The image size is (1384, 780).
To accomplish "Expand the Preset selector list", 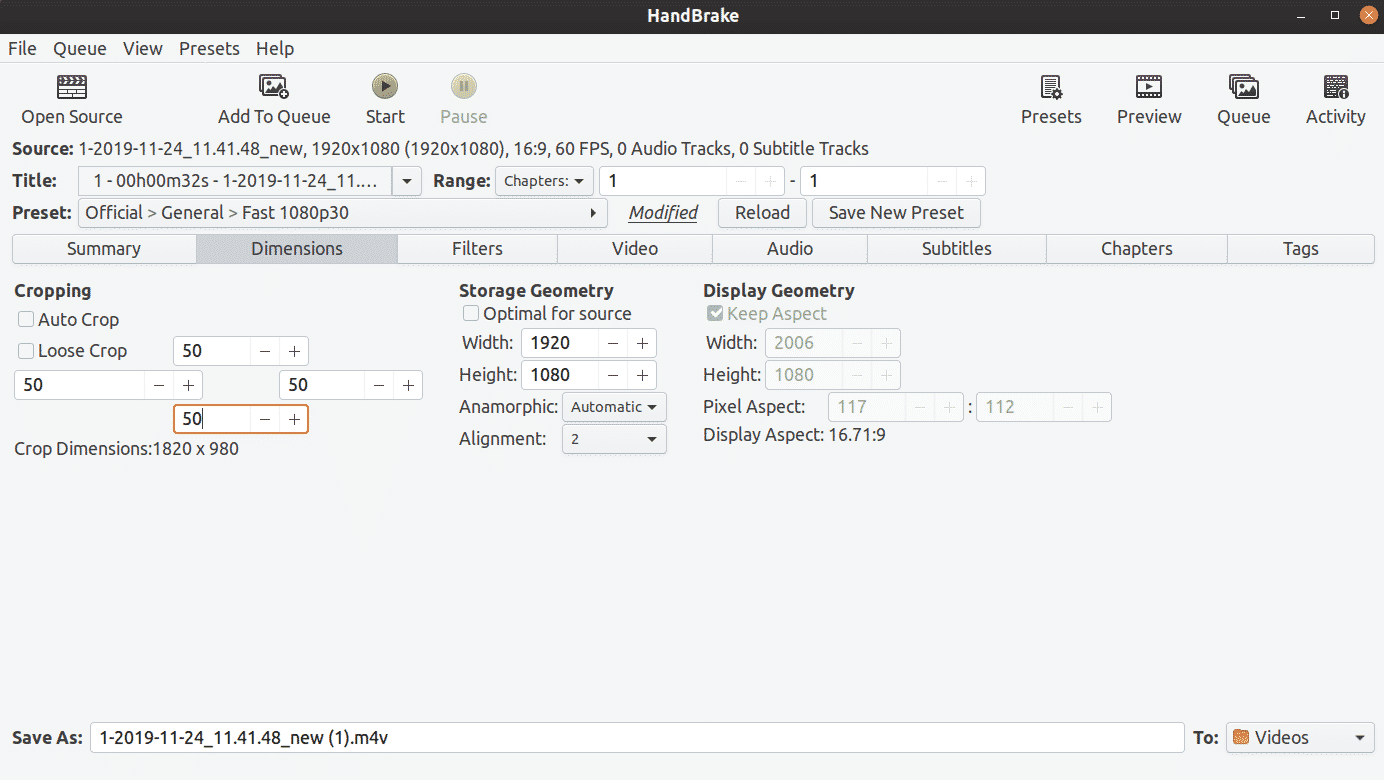I will coord(342,213).
